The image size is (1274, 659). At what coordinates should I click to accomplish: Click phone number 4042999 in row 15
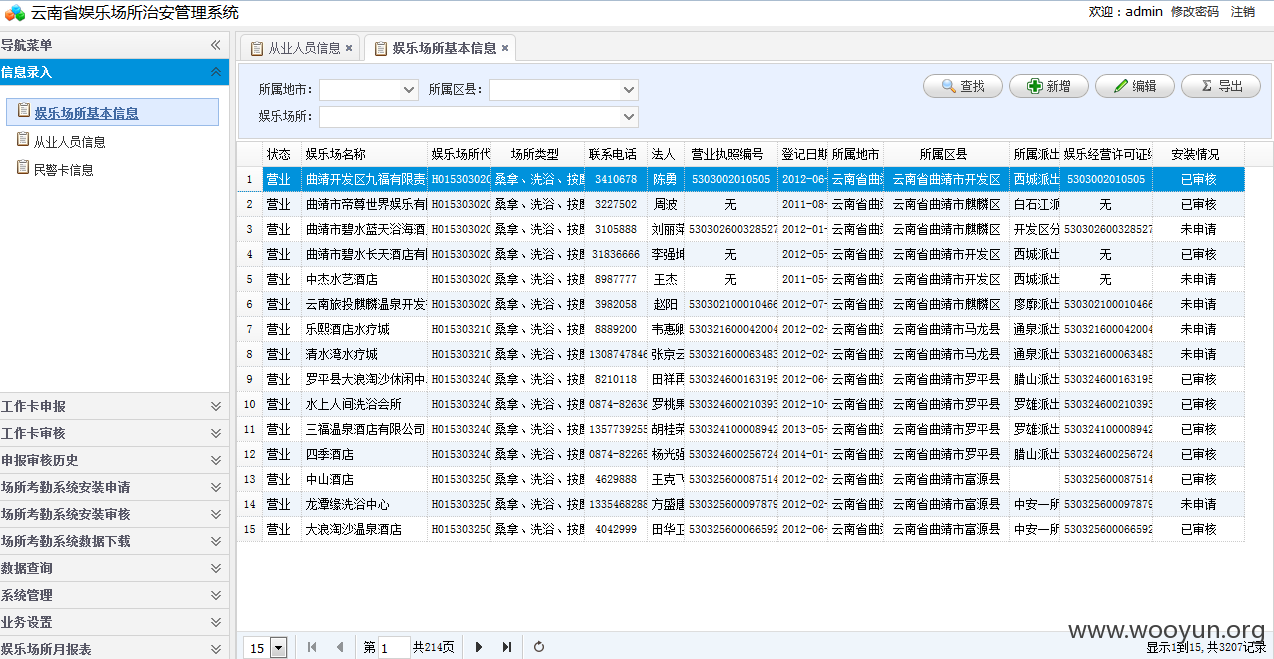point(616,529)
